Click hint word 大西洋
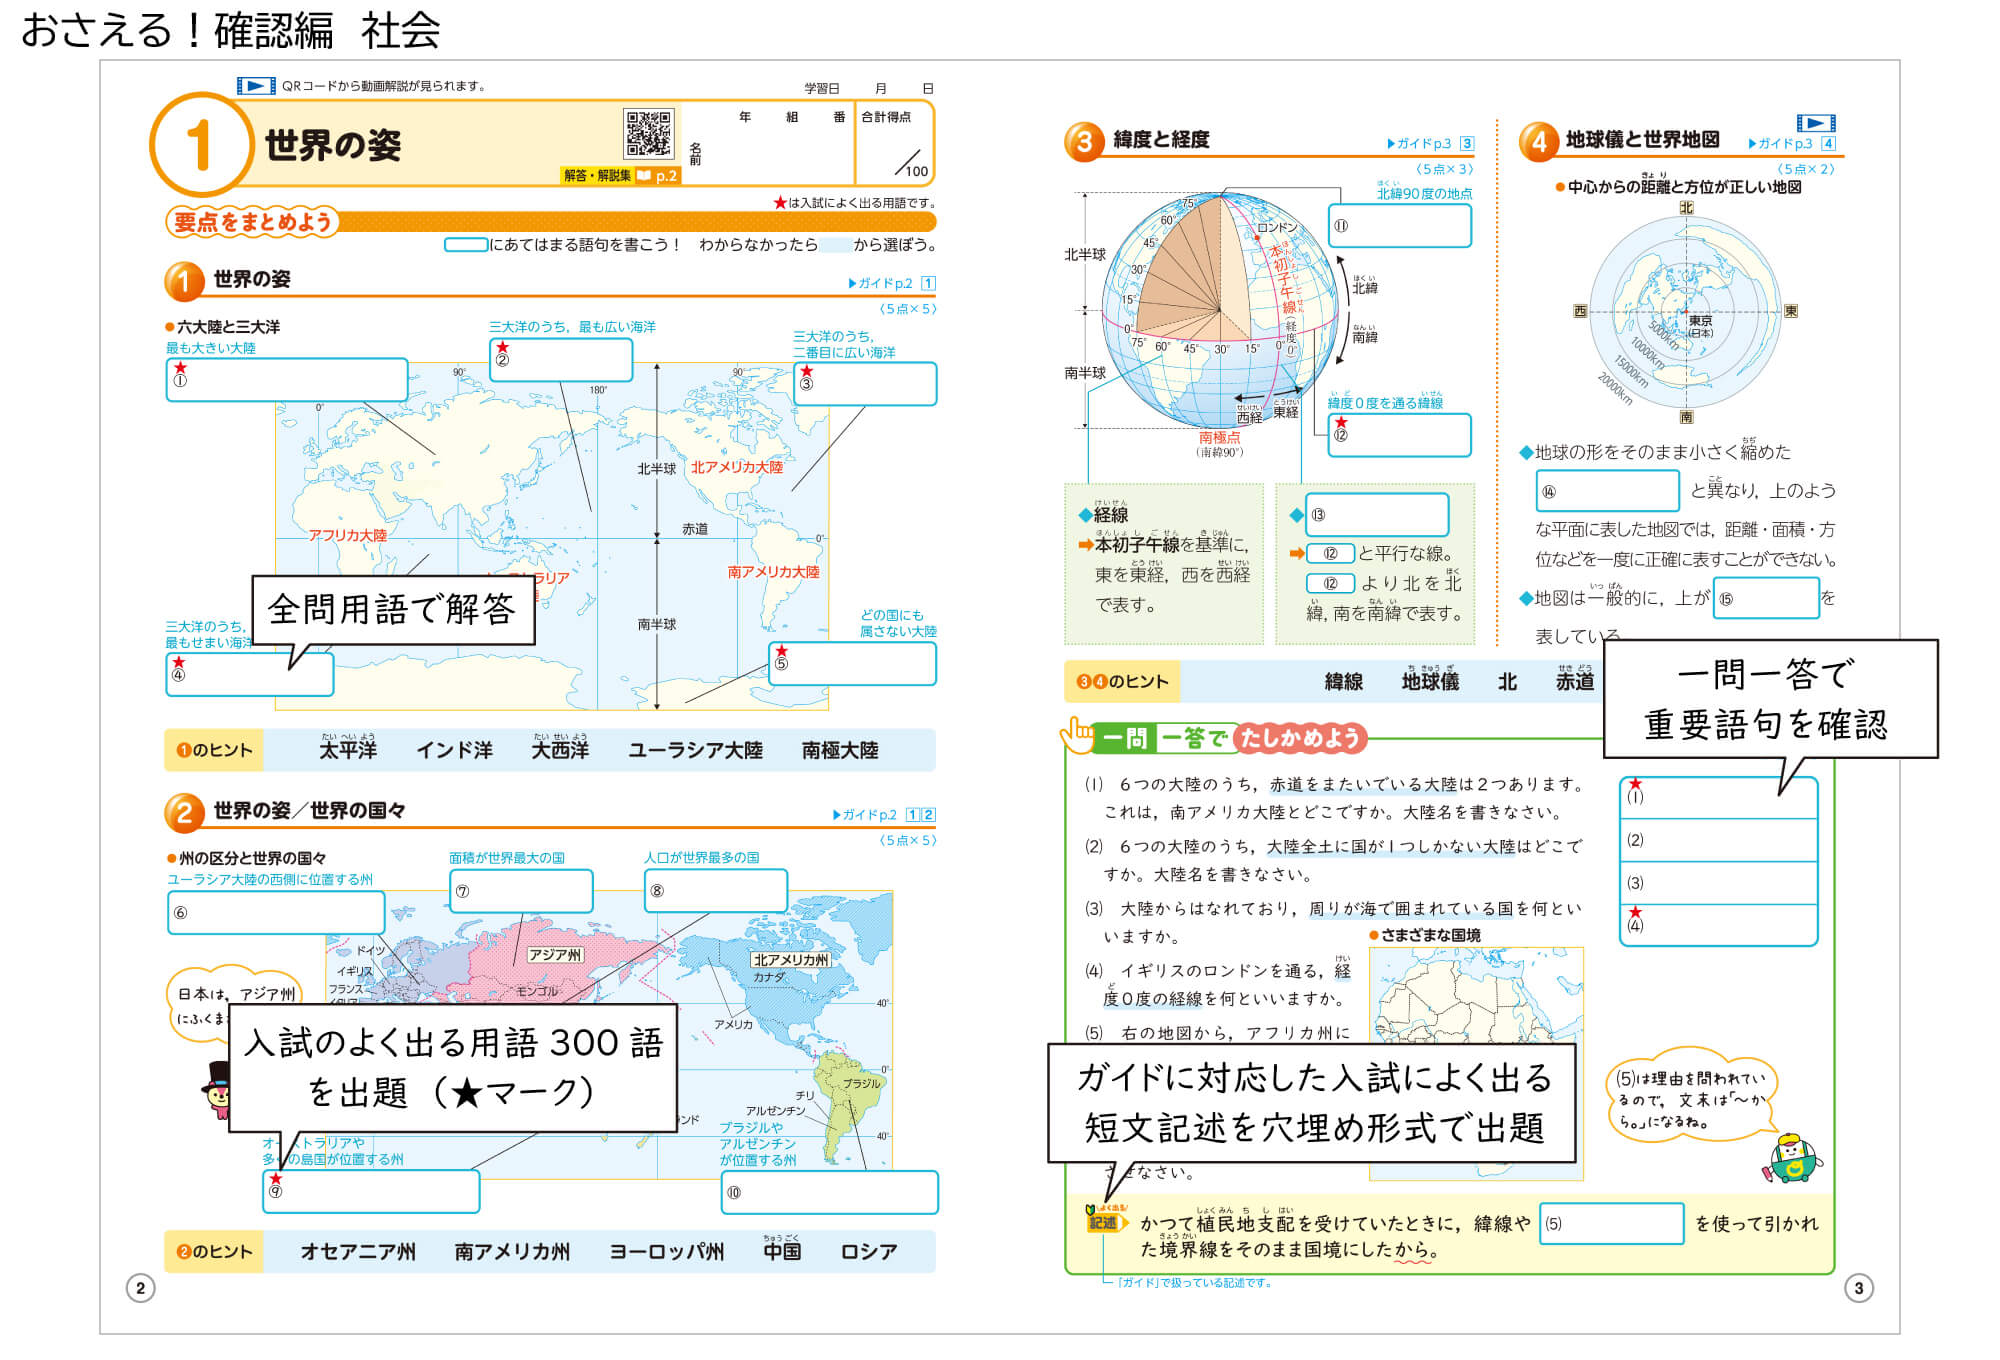 coord(561,750)
